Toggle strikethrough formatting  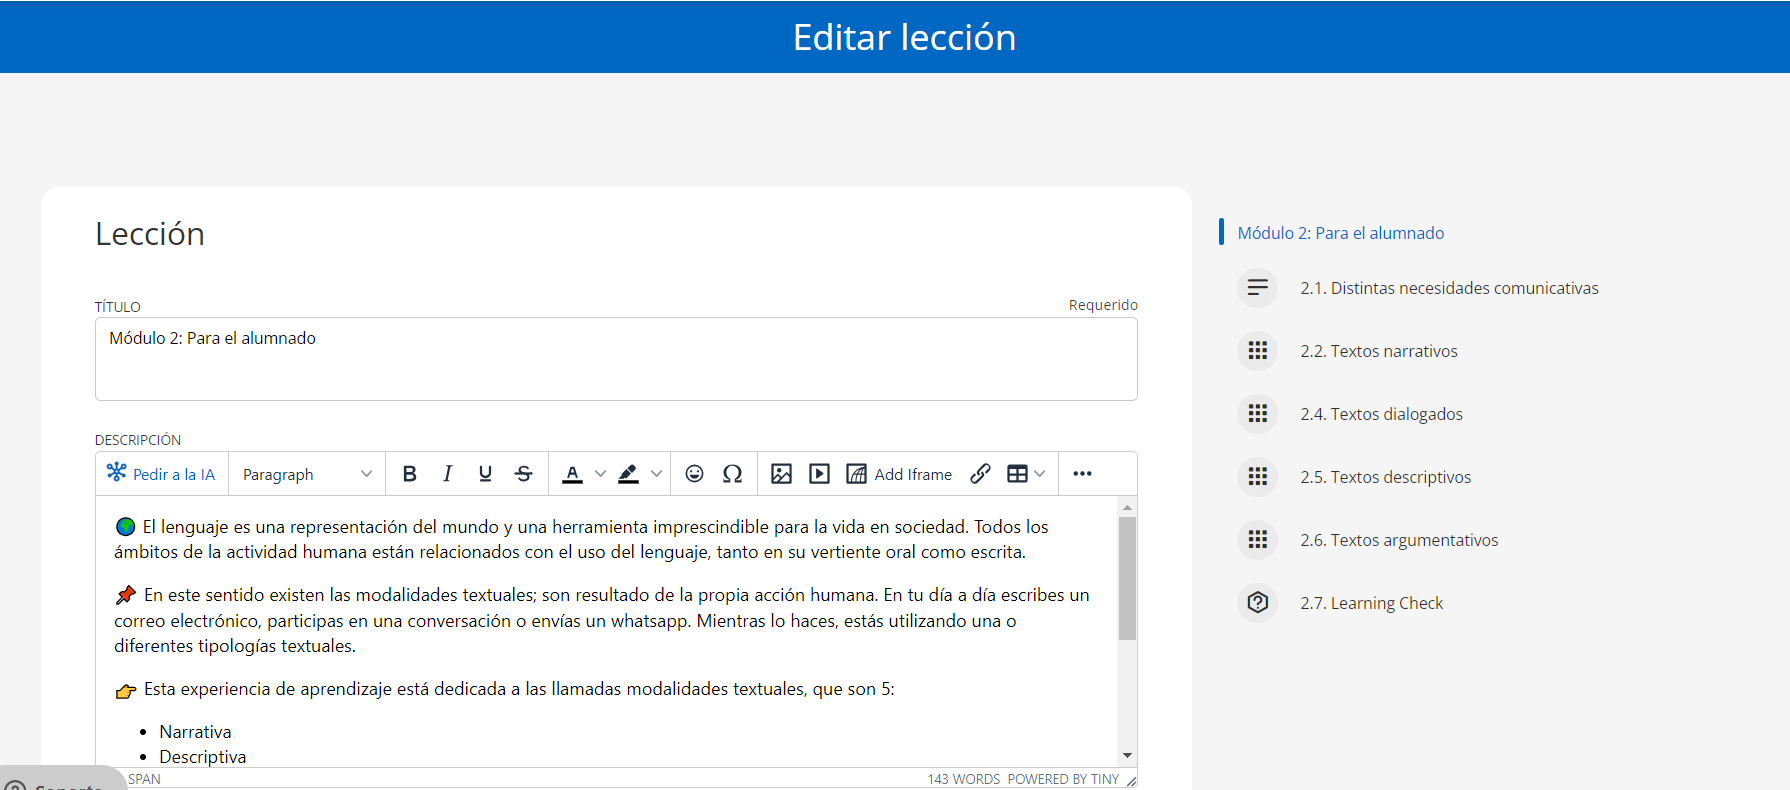point(523,474)
